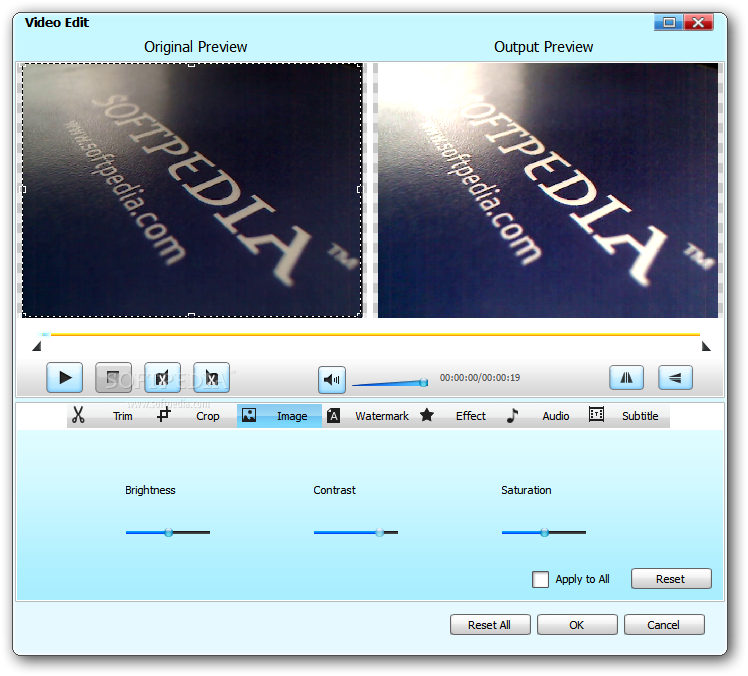Click the Saturation label
The height and width of the screenshot is (676, 748).
(x=526, y=490)
